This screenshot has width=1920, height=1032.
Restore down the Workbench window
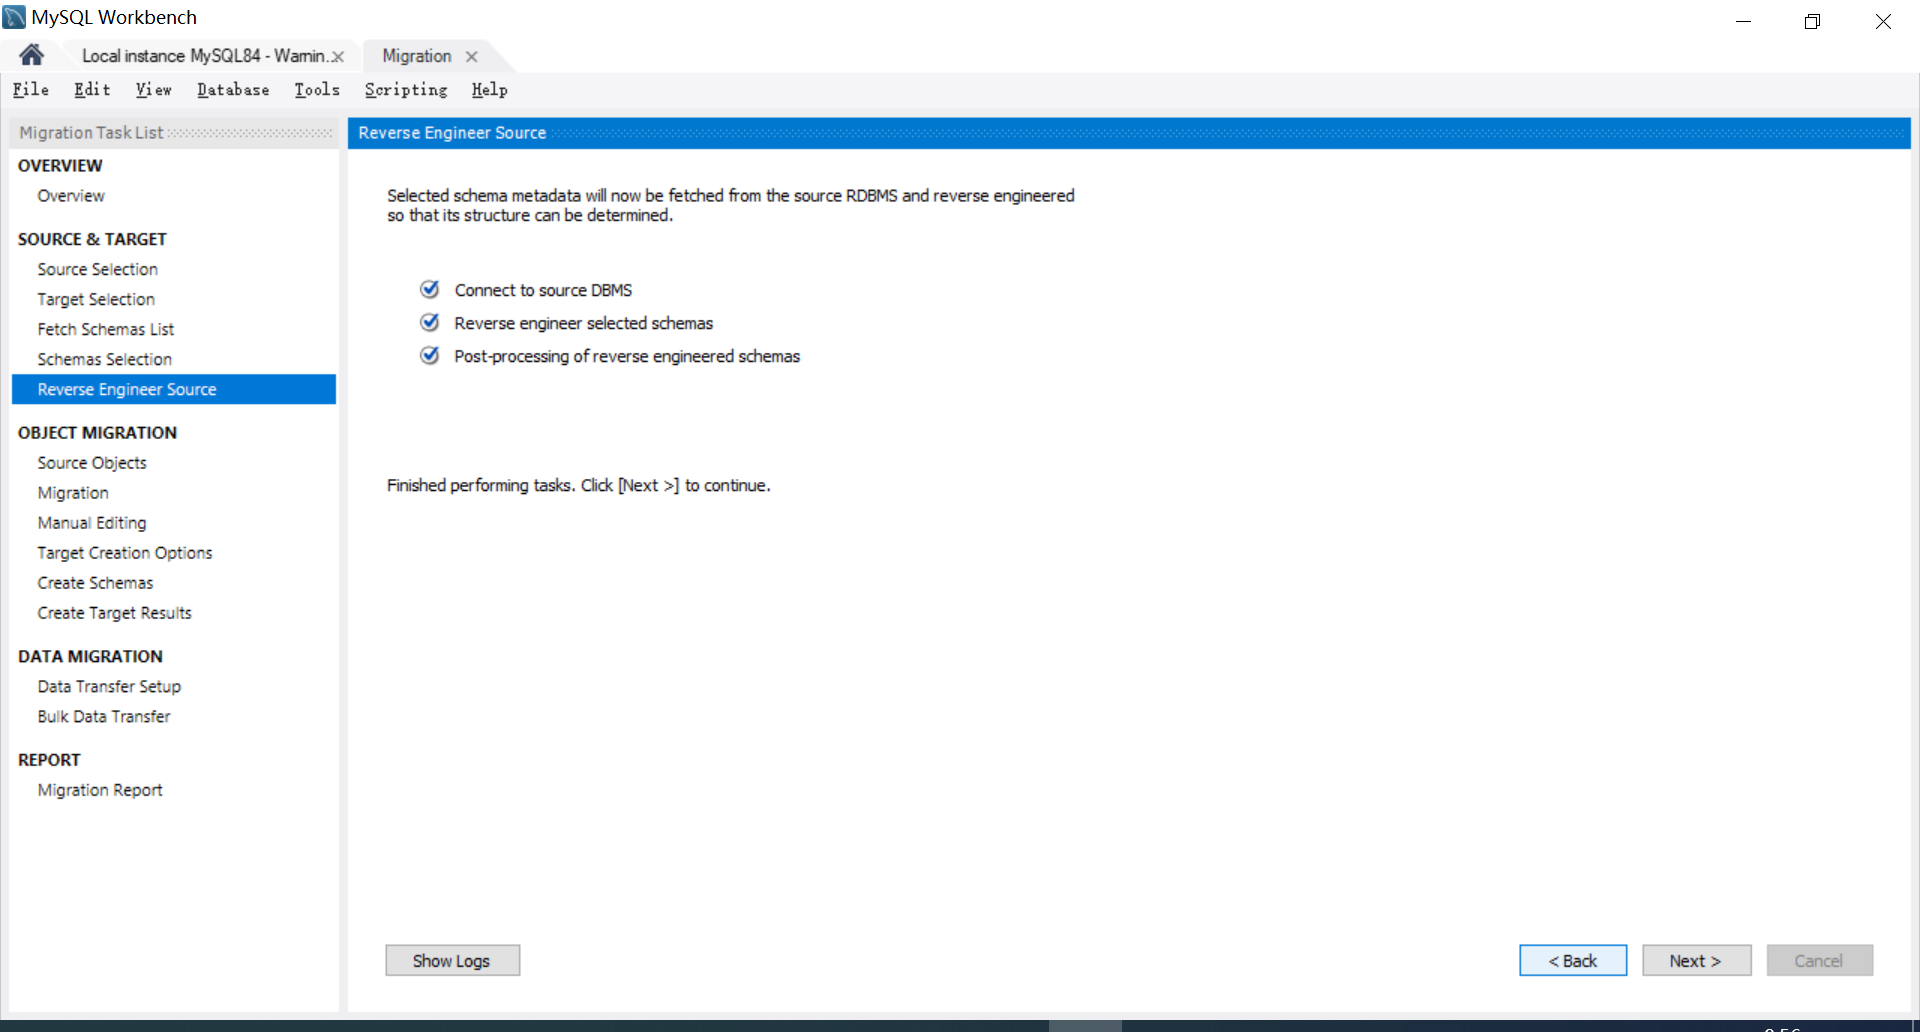click(1812, 21)
